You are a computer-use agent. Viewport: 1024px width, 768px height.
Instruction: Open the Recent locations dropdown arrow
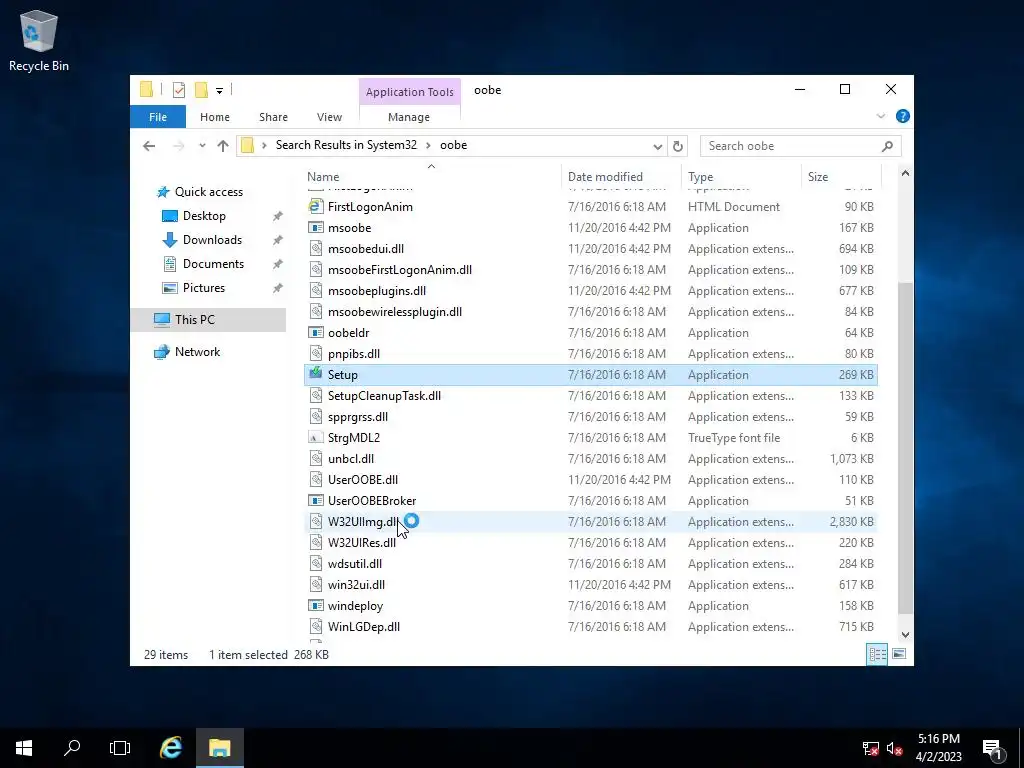(202, 146)
